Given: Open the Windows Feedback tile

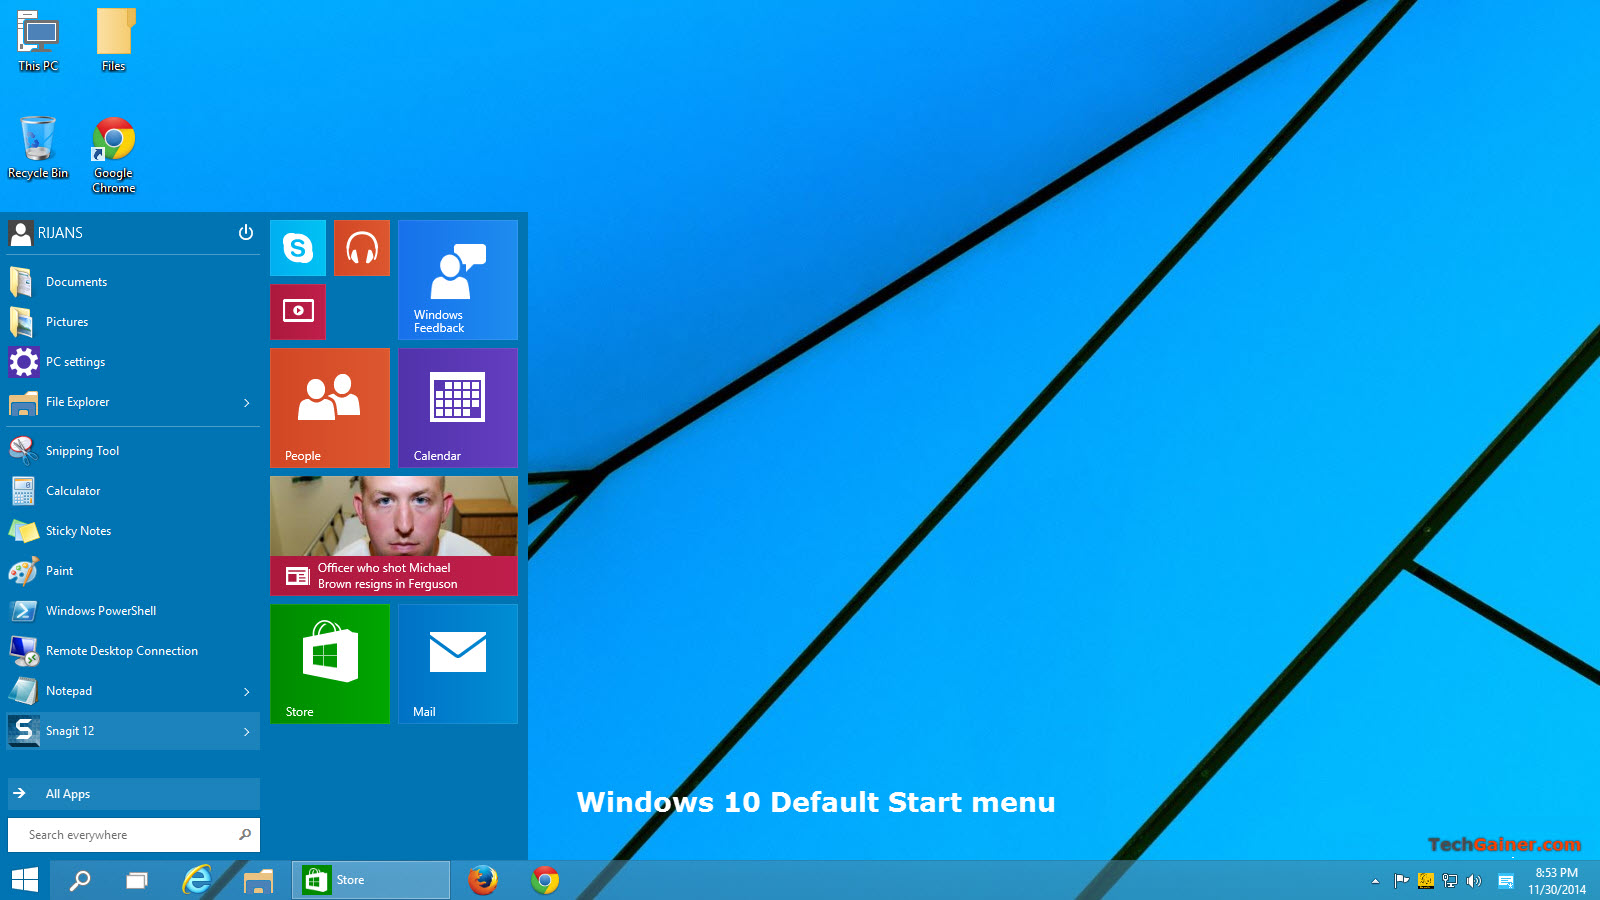Looking at the screenshot, I should [x=457, y=280].
